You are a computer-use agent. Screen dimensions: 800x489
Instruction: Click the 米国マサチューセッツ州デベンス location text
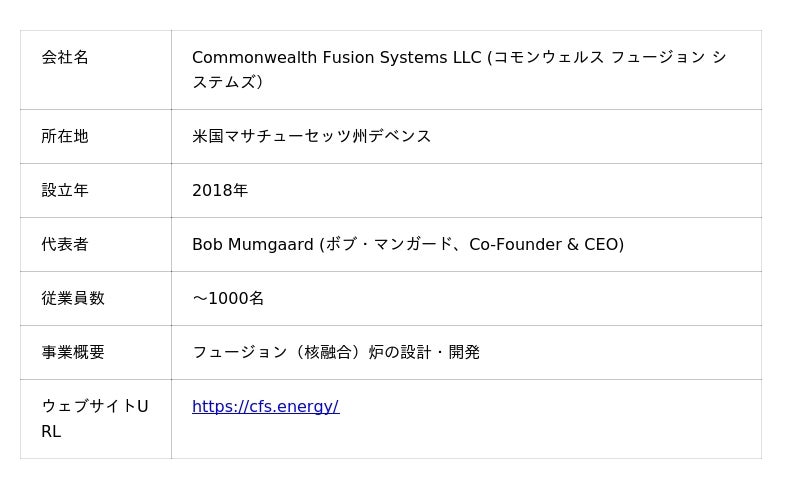[x=311, y=136]
